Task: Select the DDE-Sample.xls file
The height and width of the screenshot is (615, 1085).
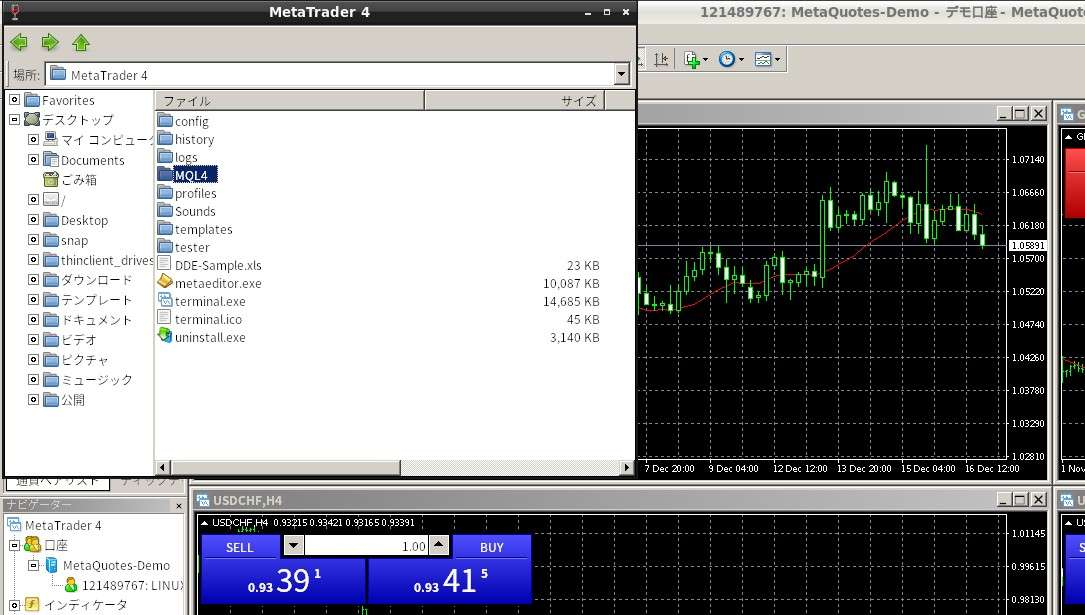Action: click(218, 265)
